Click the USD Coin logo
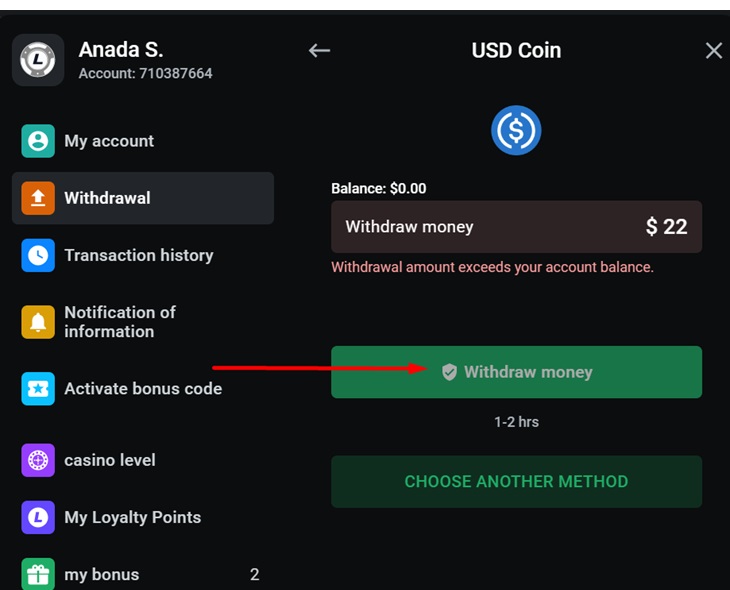Viewport: 730px width, 590px height. (516, 130)
